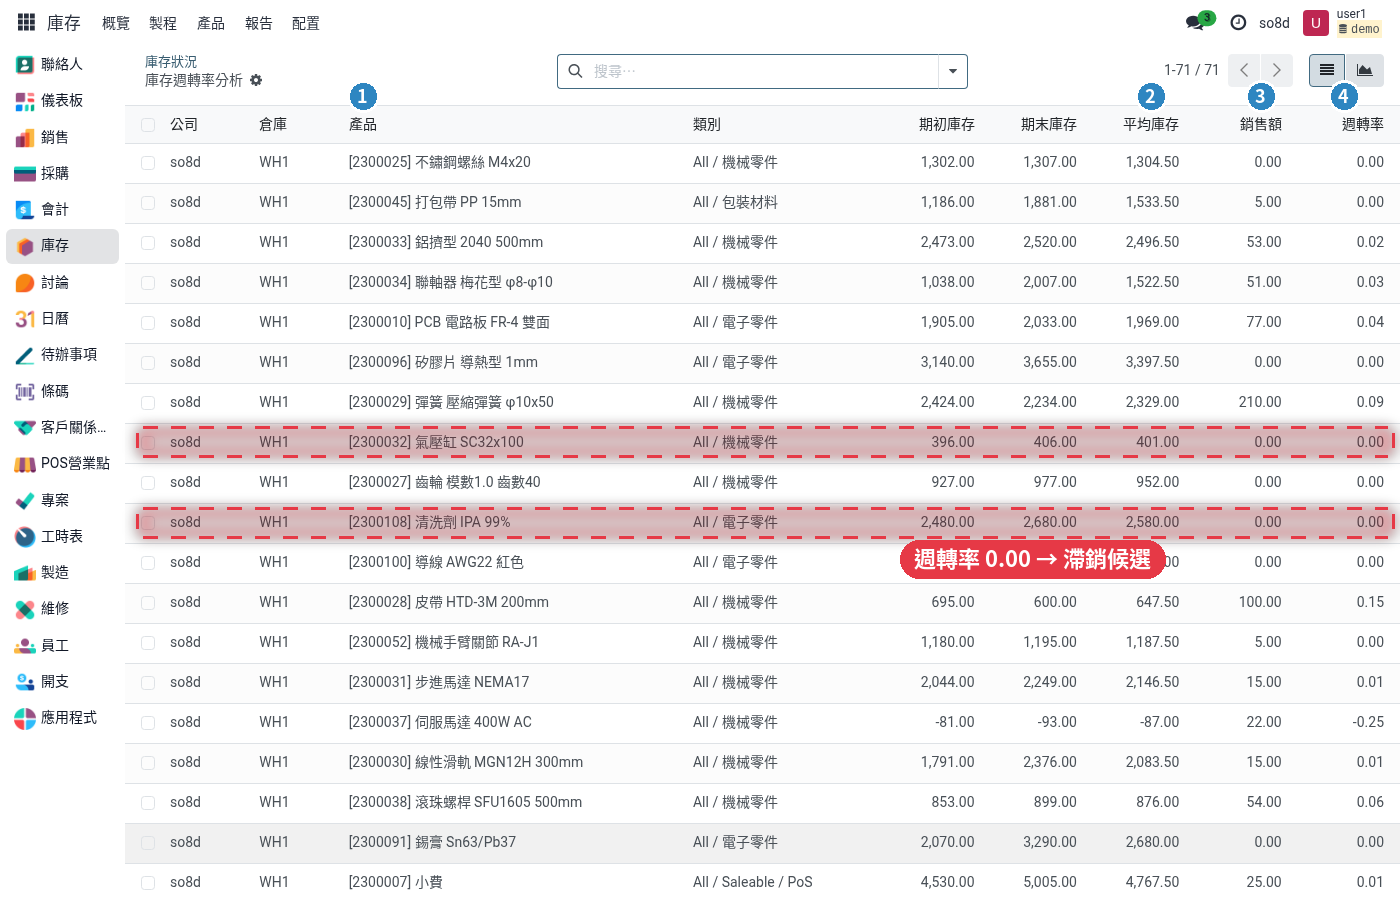Switch to graph view

(x=1365, y=70)
